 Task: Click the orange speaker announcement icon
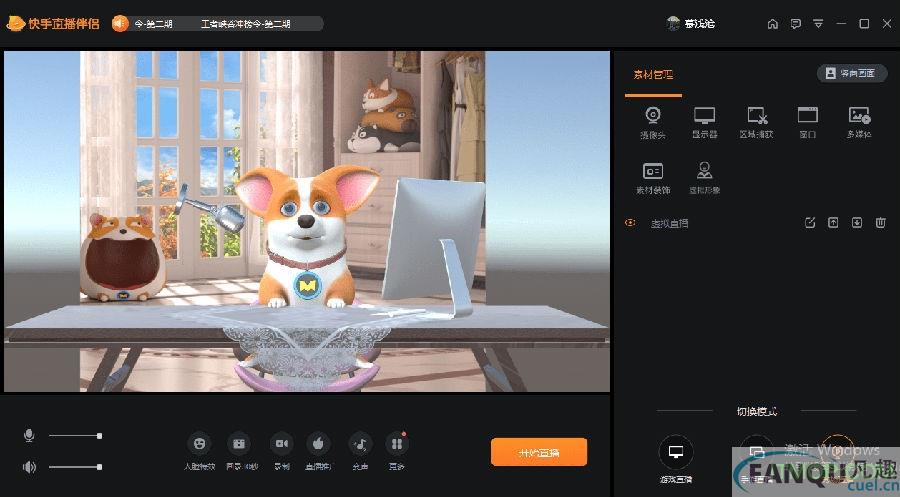(120, 24)
